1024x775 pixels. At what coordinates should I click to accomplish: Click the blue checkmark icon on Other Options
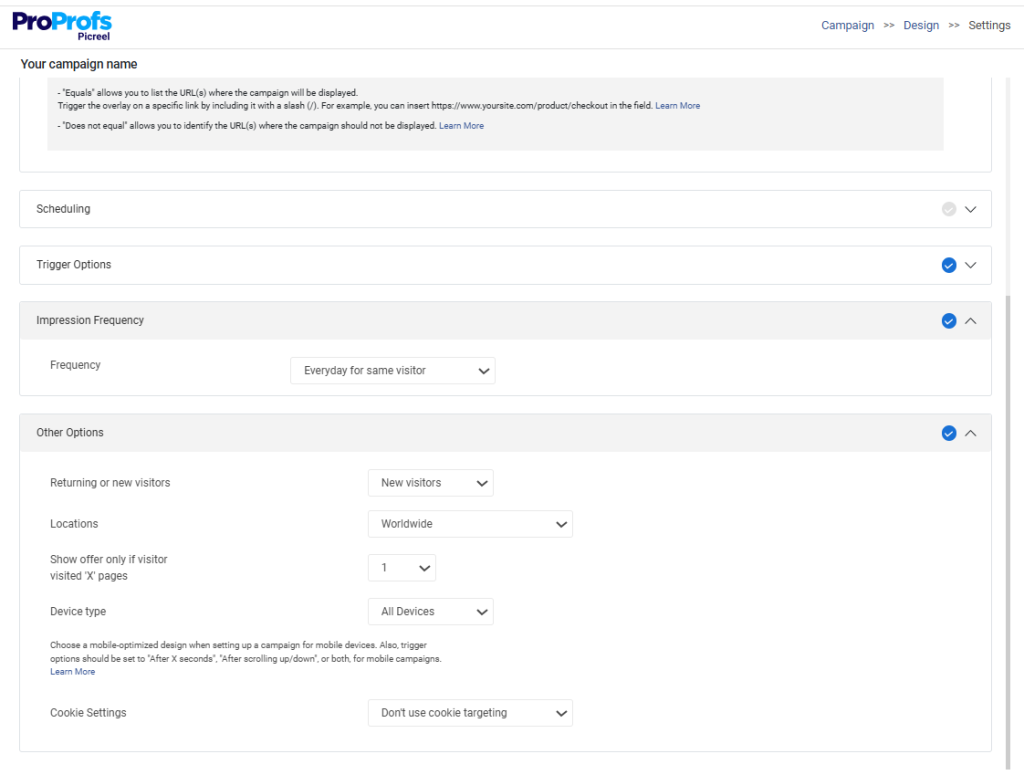[x=948, y=432]
